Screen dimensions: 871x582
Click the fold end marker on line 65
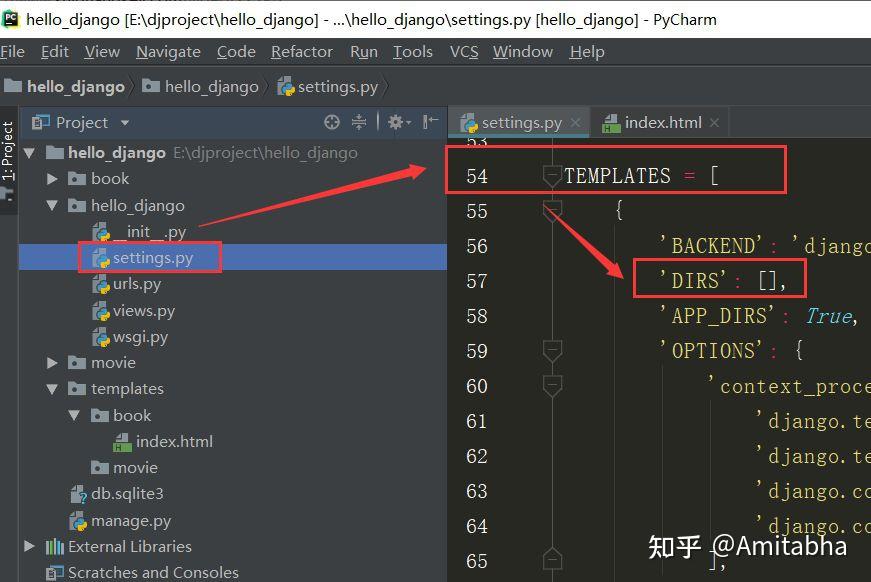pos(552,558)
